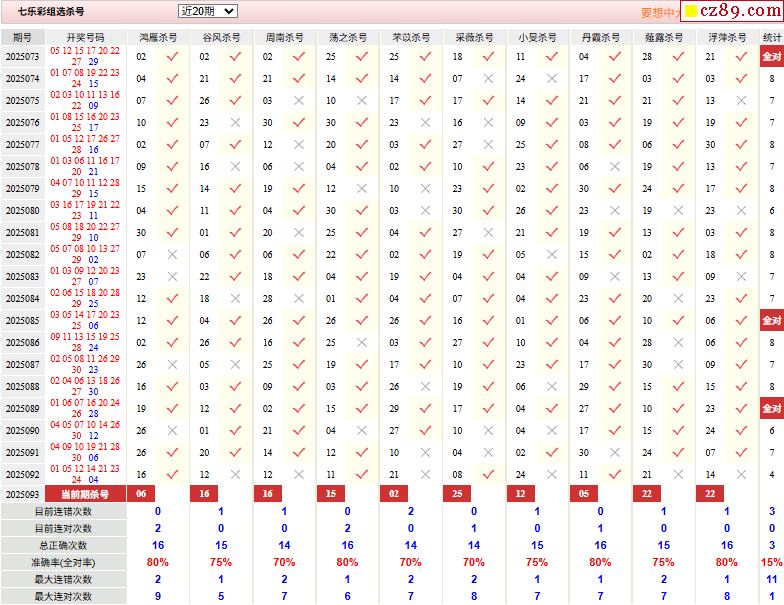Screen dimensions: 784x605
Task: Click the 15% value in the 统计 column
Action: click(772, 562)
